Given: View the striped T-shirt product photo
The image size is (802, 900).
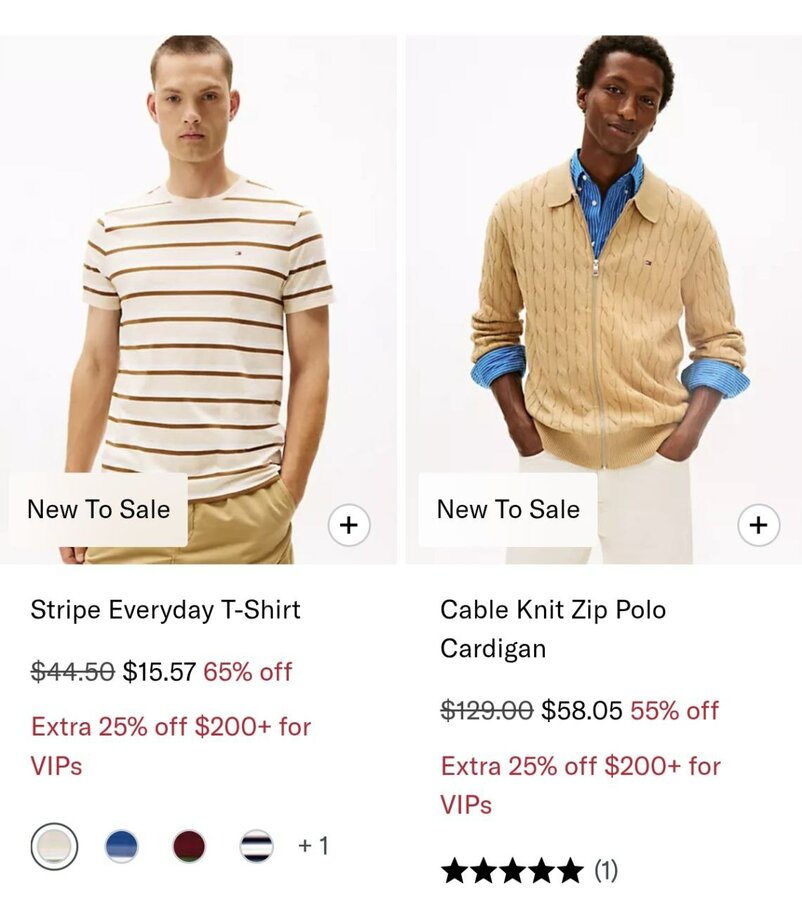Looking at the screenshot, I should click(x=200, y=280).
